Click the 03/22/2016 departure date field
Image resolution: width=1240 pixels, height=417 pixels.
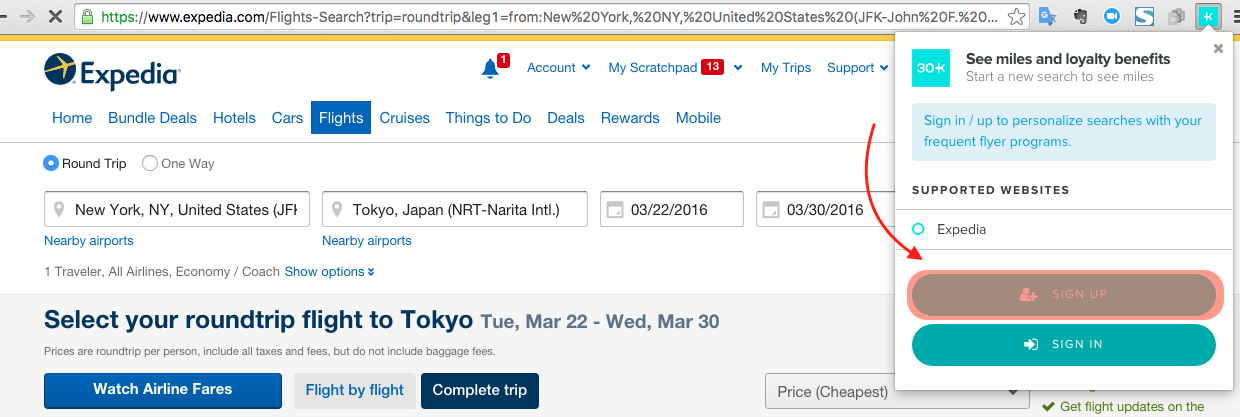pos(672,210)
